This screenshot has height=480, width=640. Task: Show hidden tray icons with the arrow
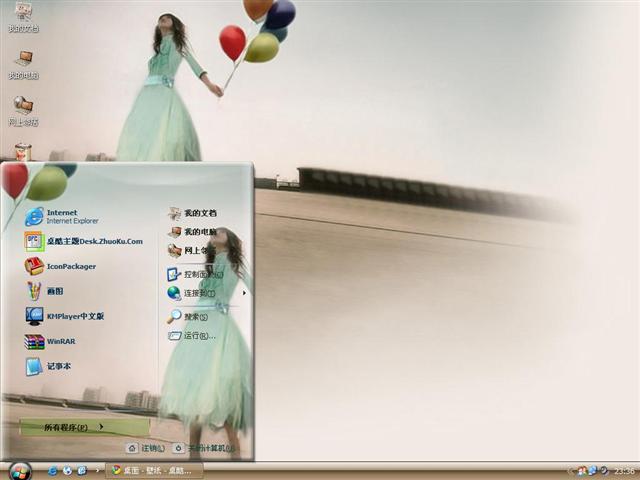coord(570,470)
